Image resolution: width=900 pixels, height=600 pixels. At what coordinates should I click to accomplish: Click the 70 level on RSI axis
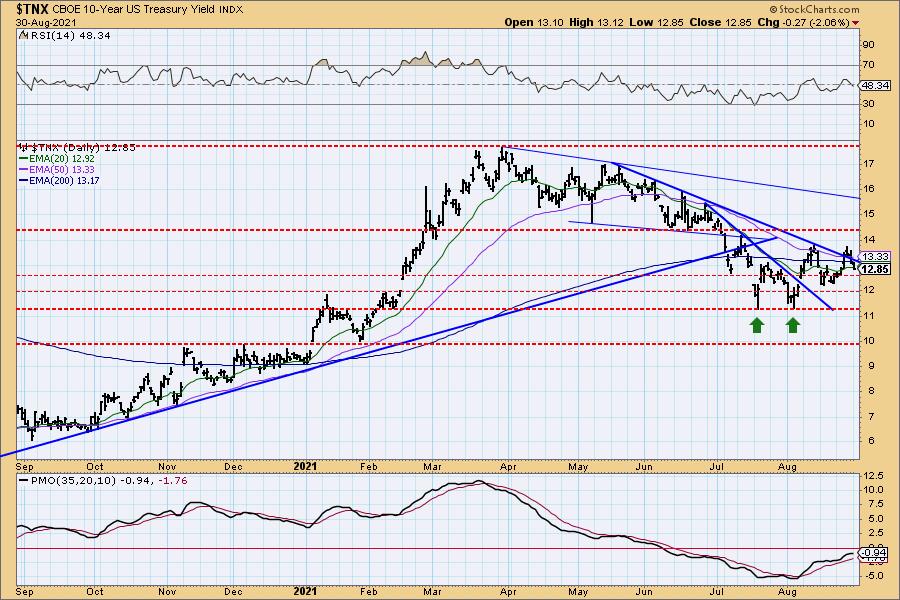point(868,65)
